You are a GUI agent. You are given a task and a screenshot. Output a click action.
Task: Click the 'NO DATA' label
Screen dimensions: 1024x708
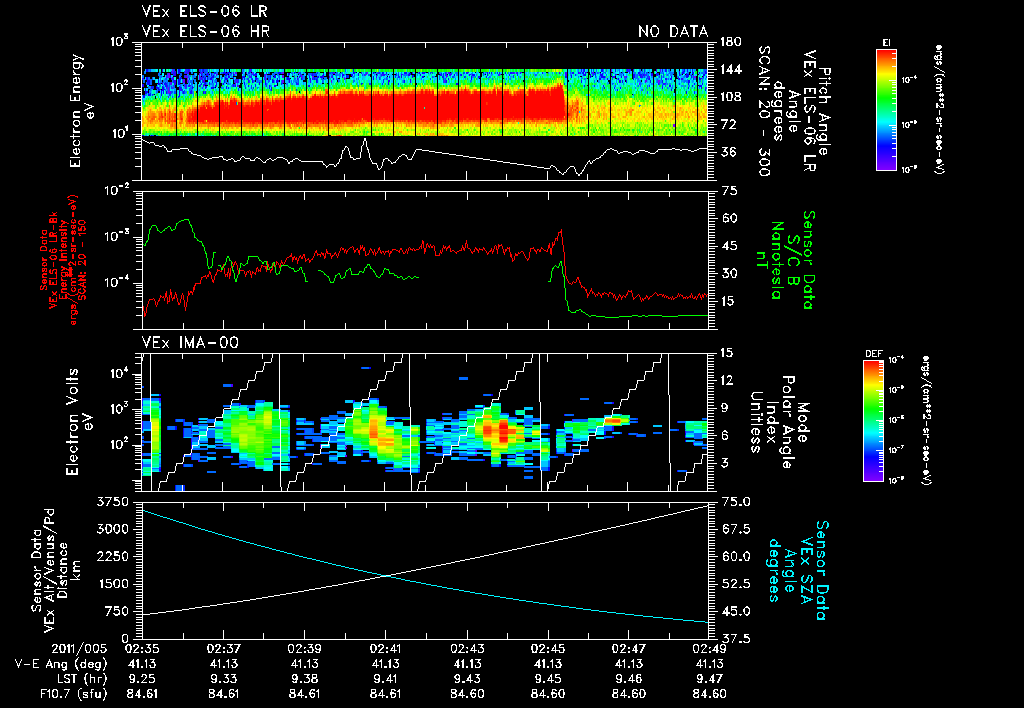(x=673, y=31)
